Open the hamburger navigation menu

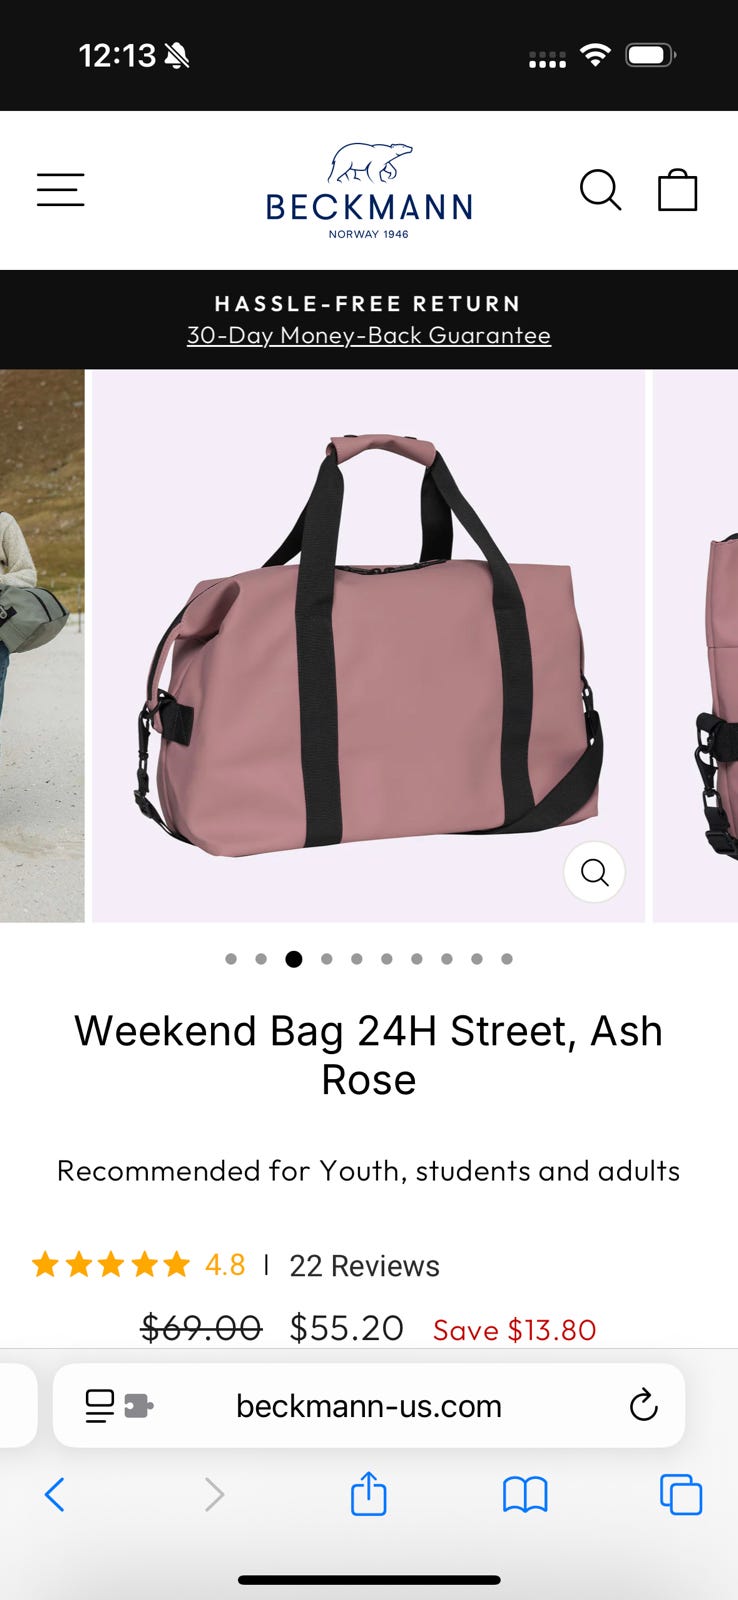[x=60, y=190]
